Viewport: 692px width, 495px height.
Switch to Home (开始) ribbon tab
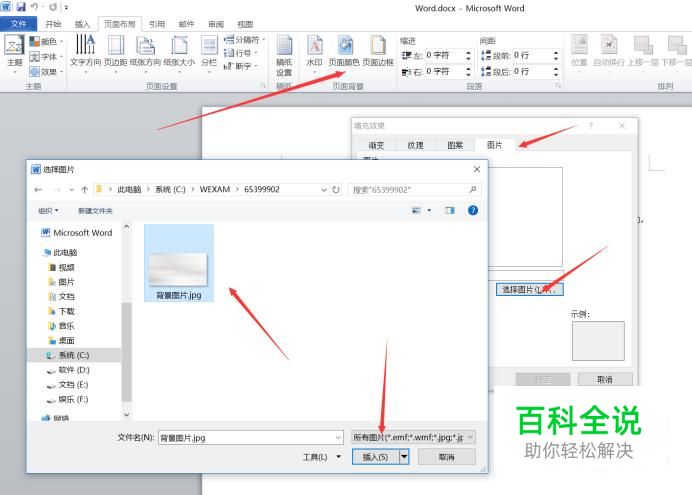point(53,24)
